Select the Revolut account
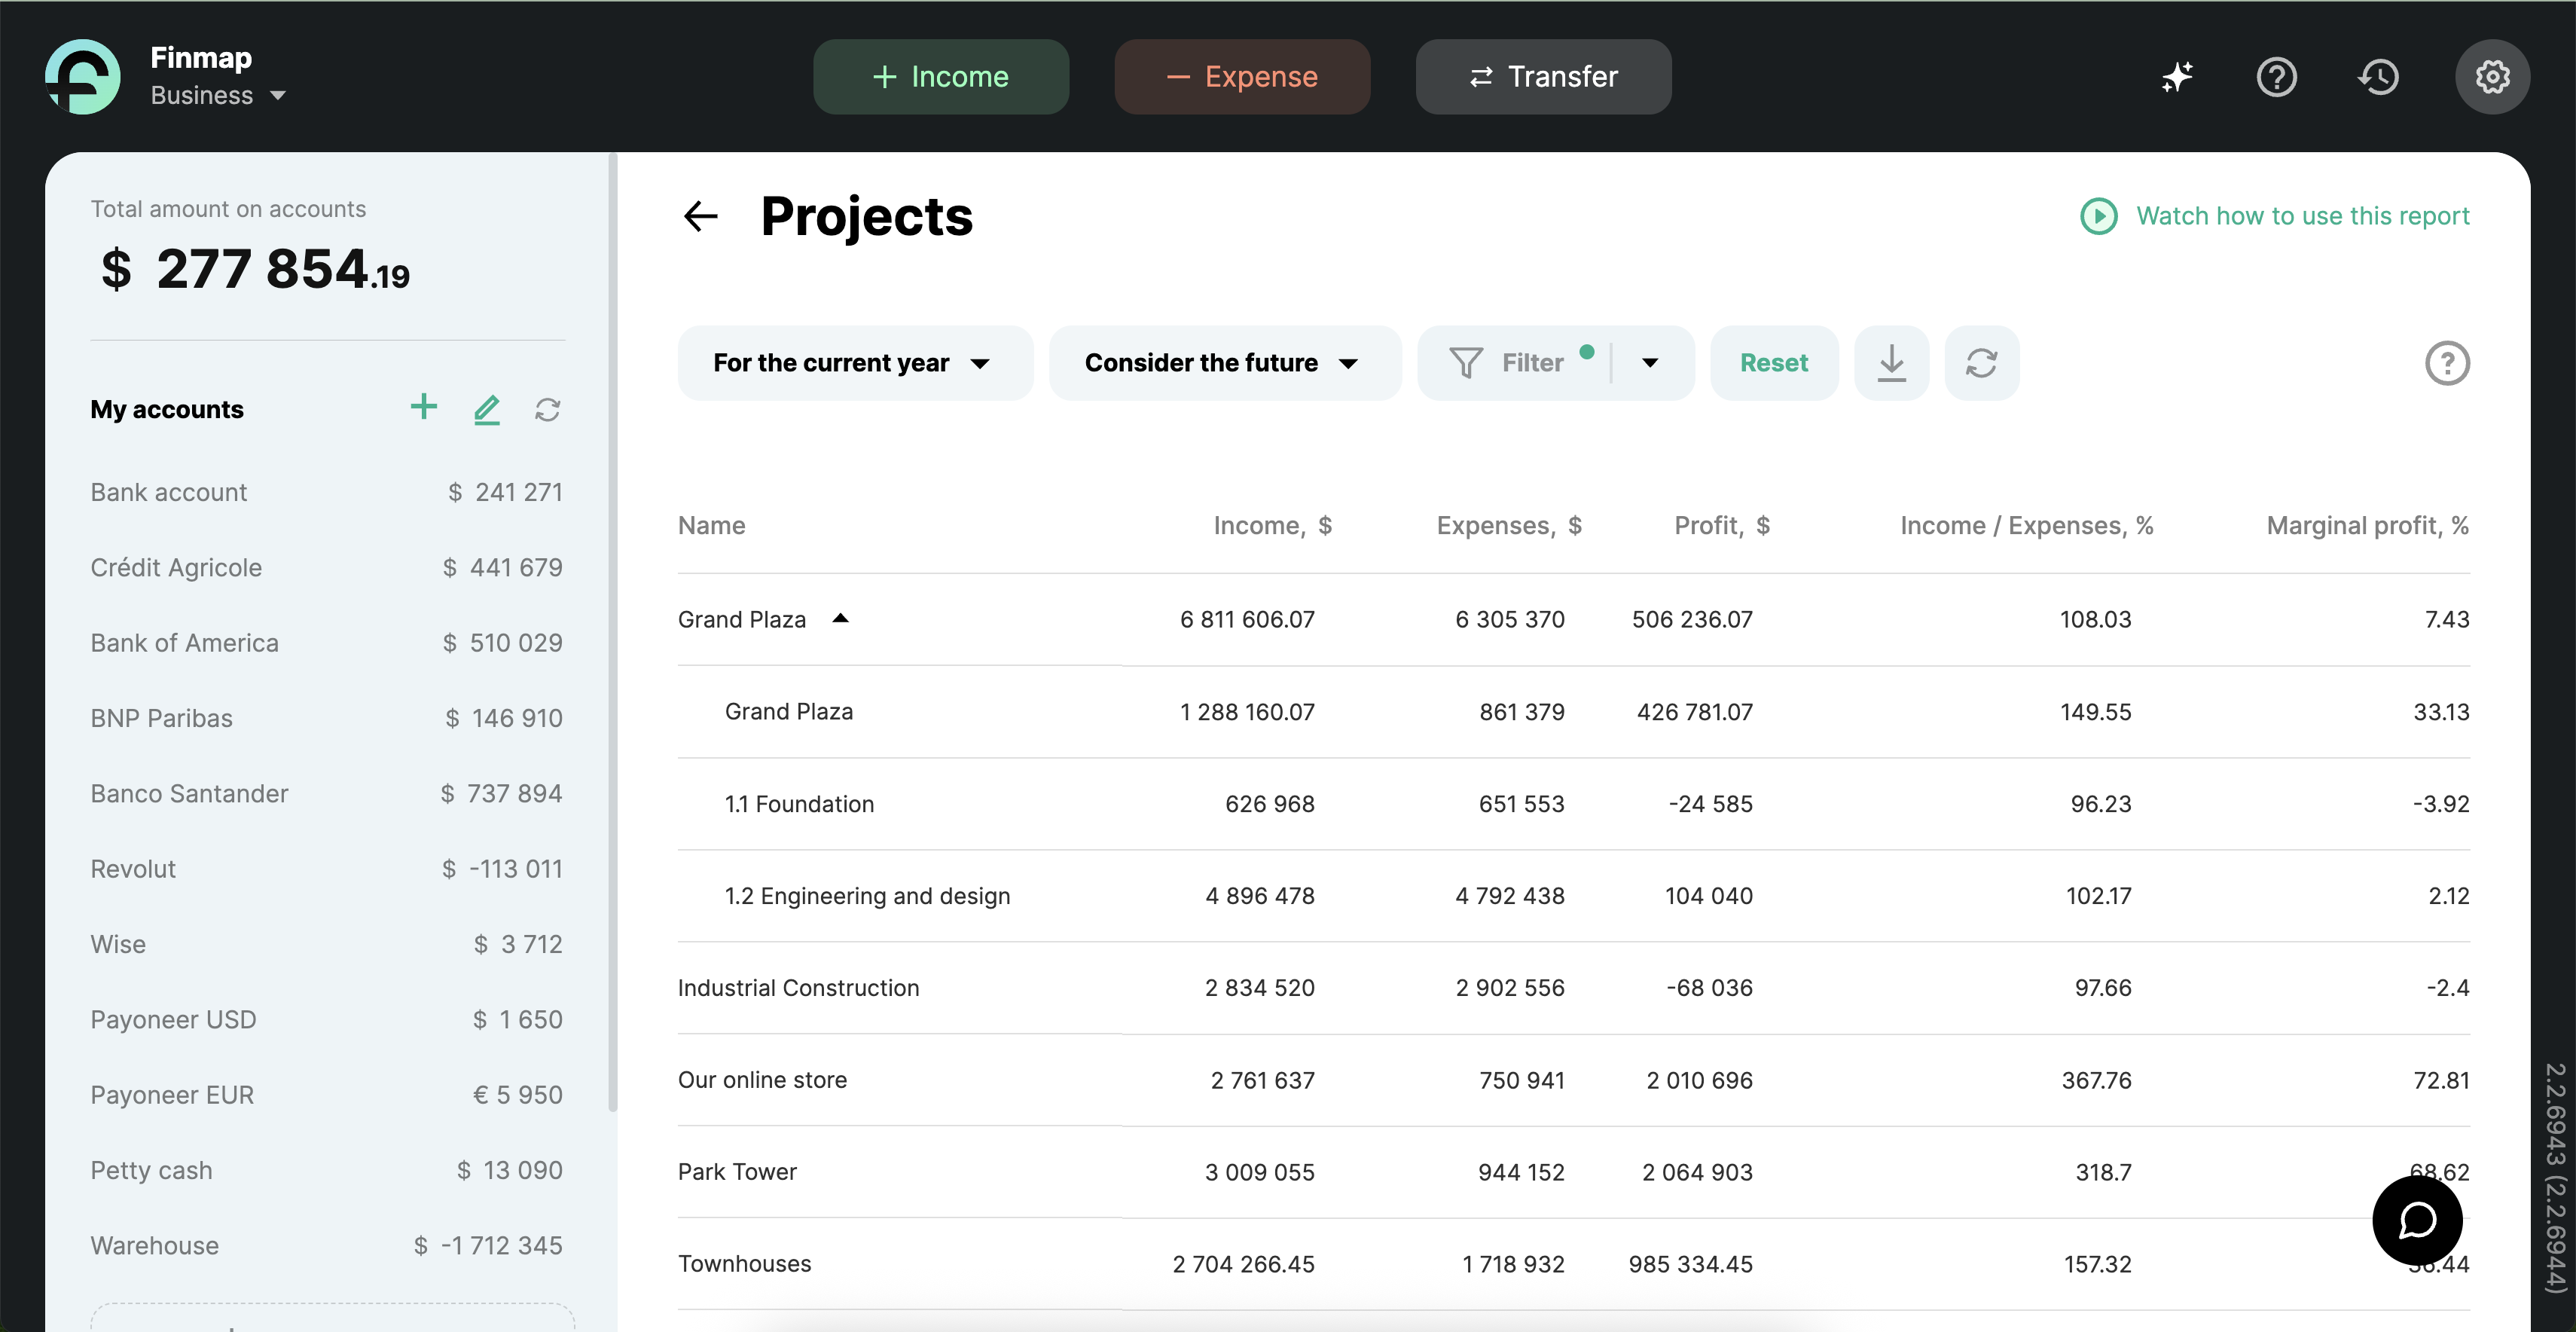Screen dimensions: 2576x1332 pyautogui.click(x=326, y=869)
